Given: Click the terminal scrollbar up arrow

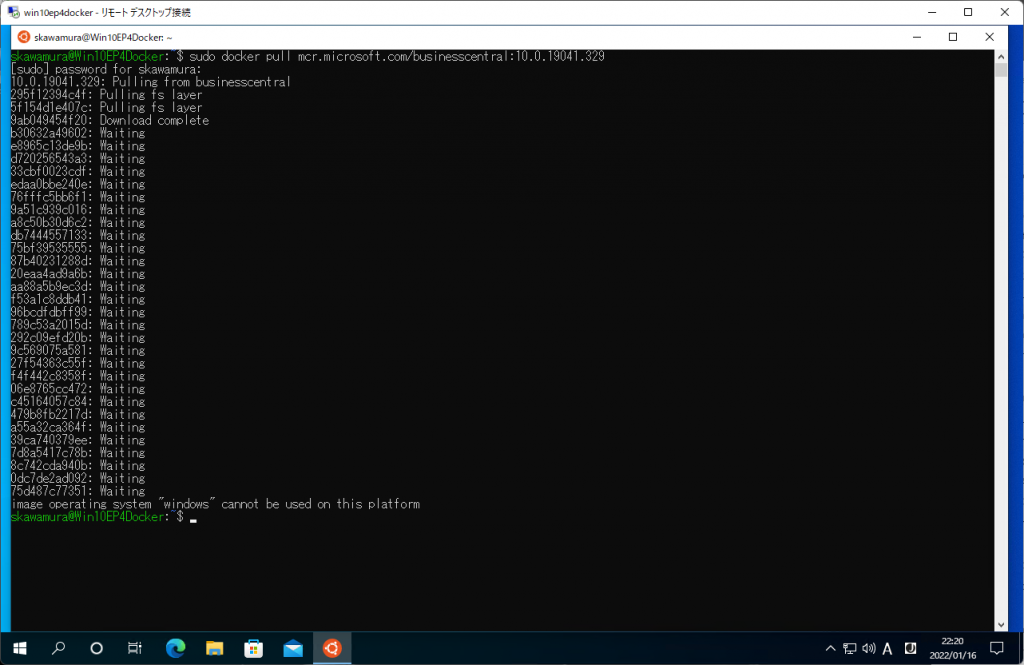Looking at the screenshot, I should tap(1000, 57).
